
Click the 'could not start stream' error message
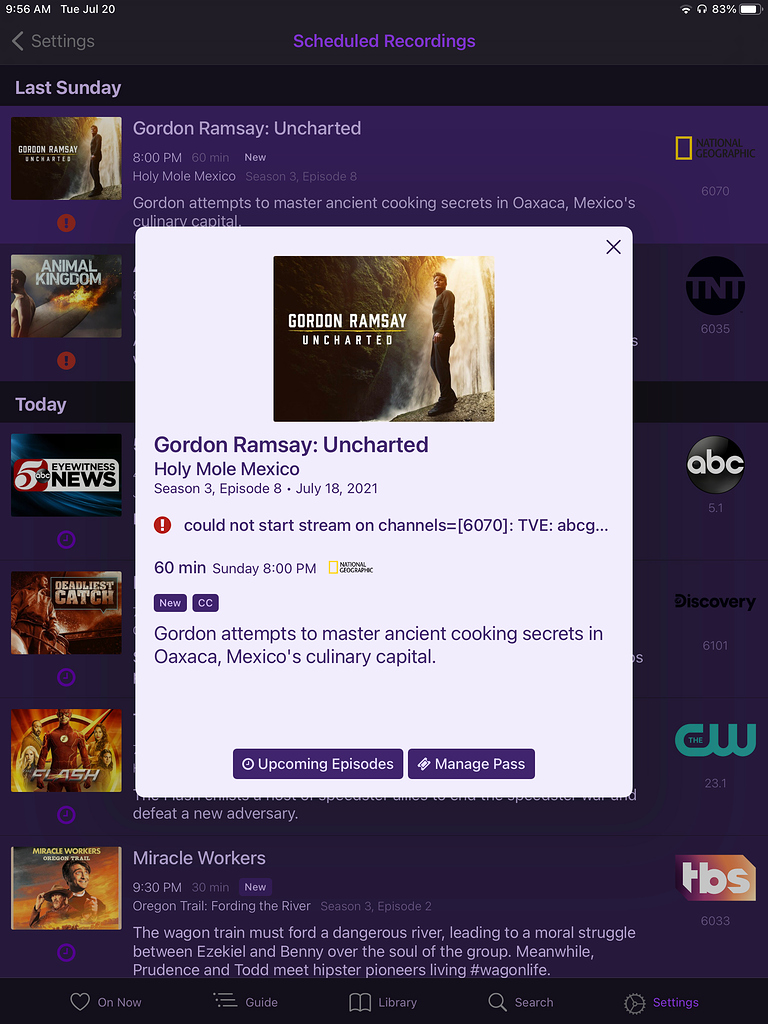pos(396,525)
